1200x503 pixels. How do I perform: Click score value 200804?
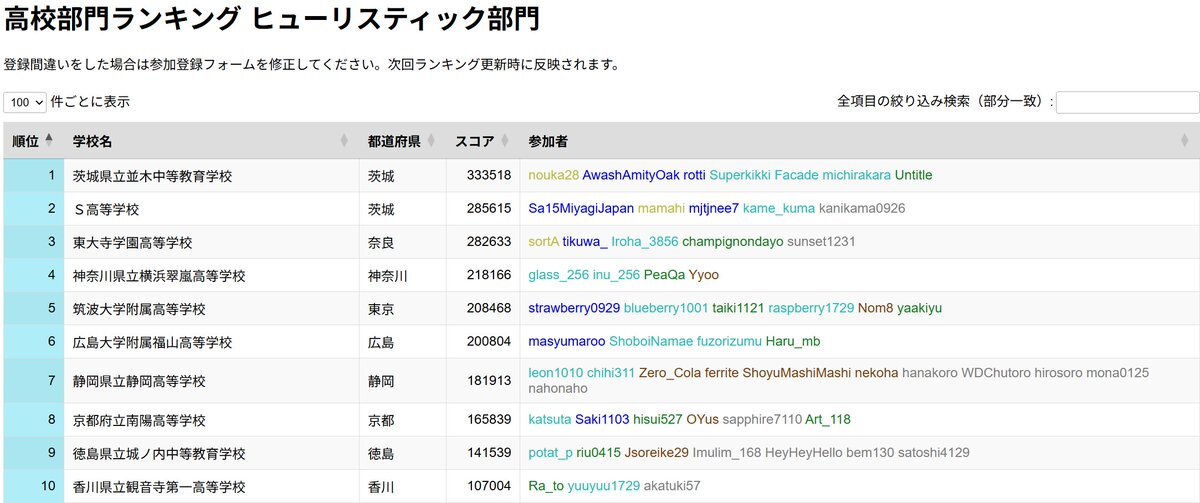[489, 342]
